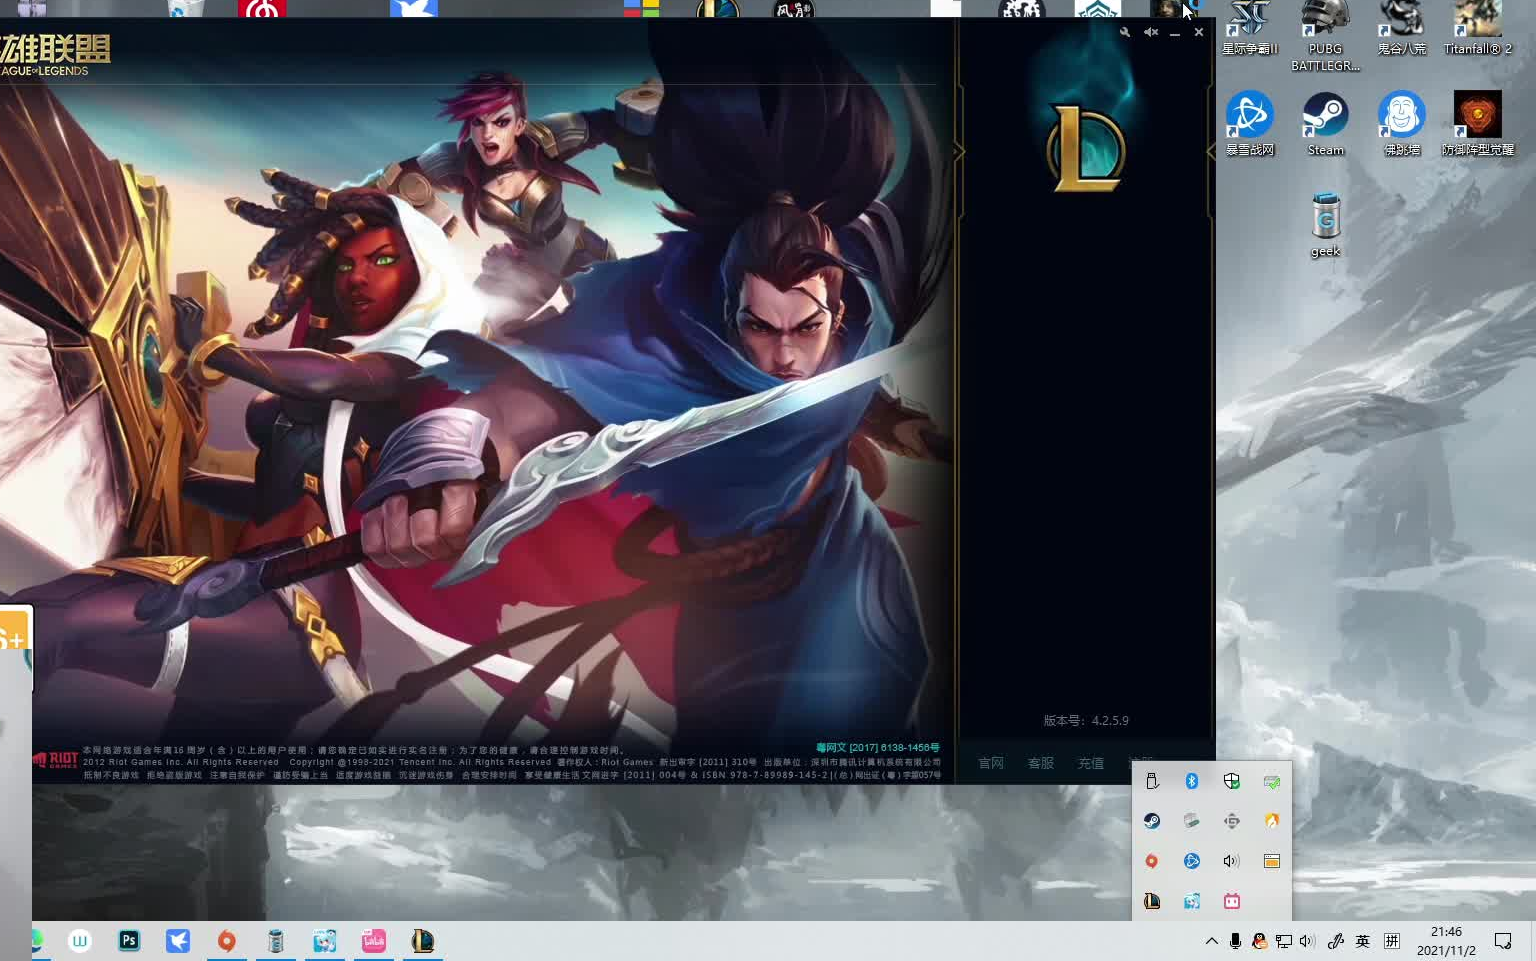Click the speaker icon in tray overflow

pyautogui.click(x=1232, y=861)
